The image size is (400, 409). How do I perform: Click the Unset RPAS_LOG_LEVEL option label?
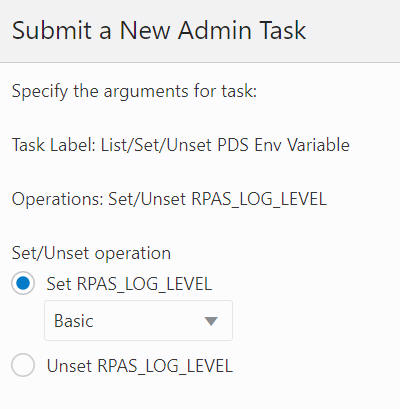coord(140,366)
